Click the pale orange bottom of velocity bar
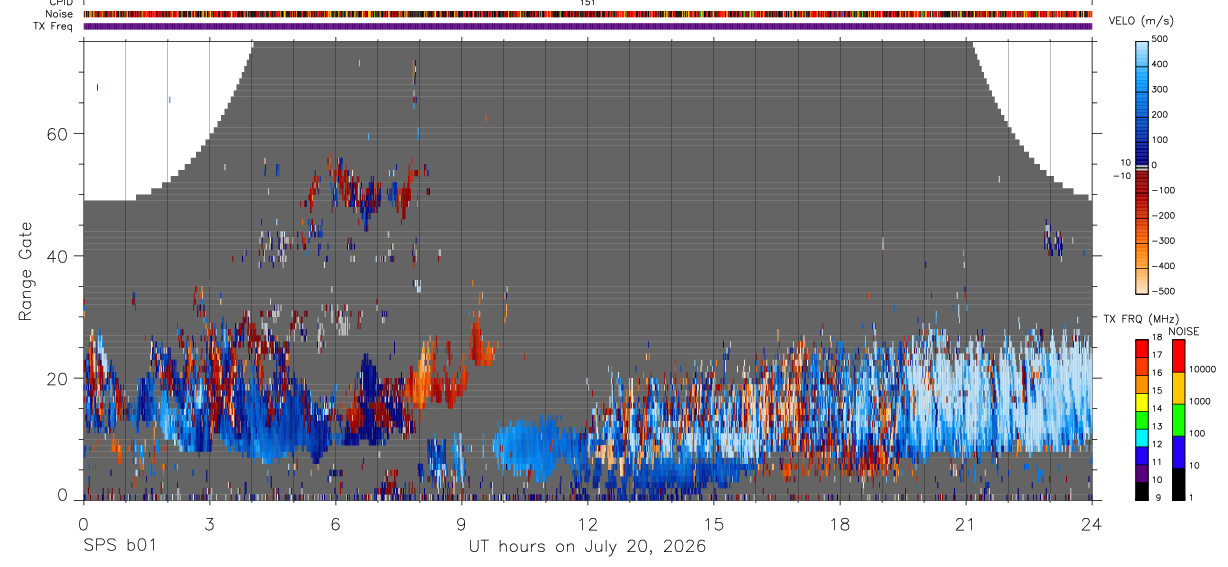The height and width of the screenshot is (567, 1228). tap(1143, 283)
